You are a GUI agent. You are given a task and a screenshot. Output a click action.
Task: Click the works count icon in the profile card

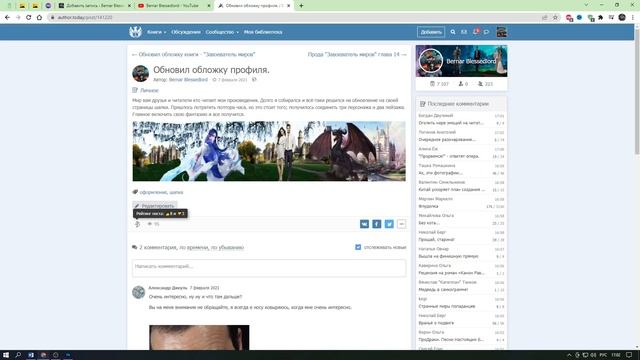432,84
